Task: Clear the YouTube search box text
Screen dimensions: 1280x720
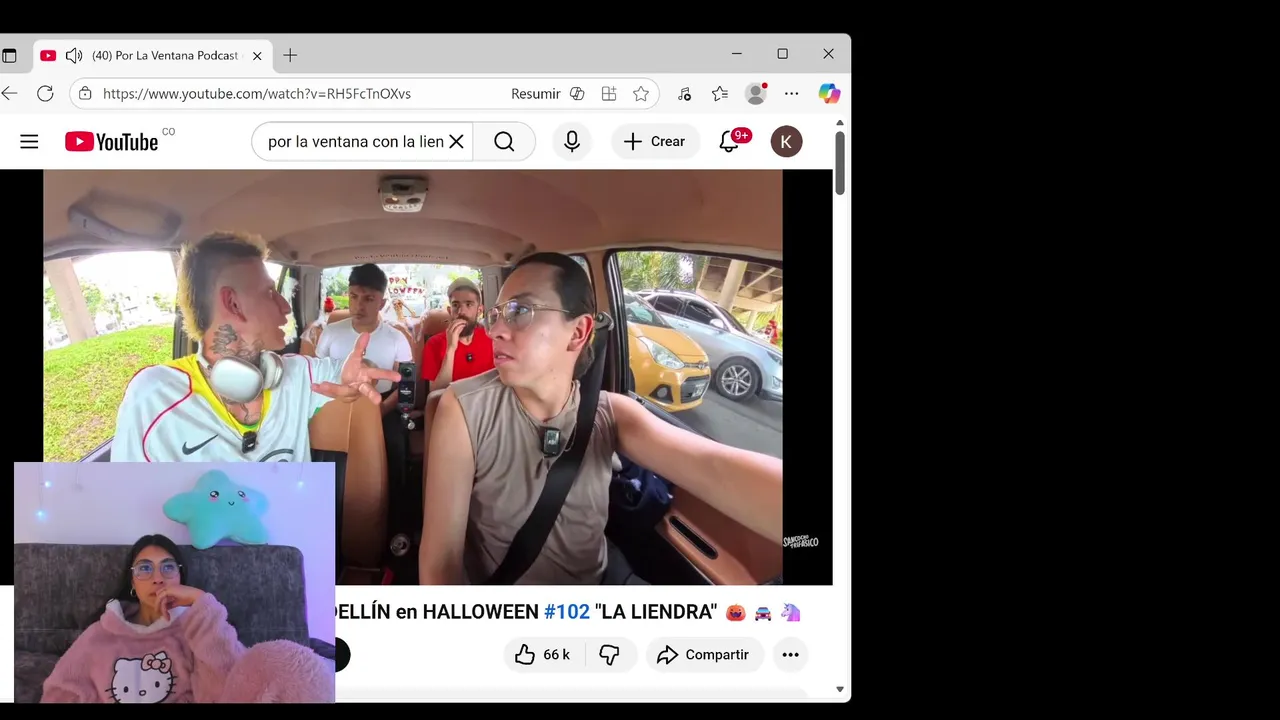Action: pyautogui.click(x=456, y=142)
